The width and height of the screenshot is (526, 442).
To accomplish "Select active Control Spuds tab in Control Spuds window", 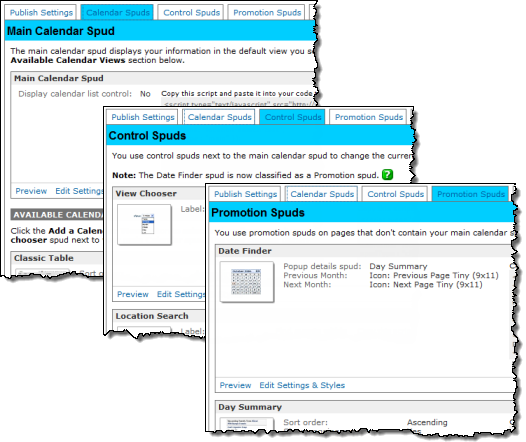I will coord(293,117).
